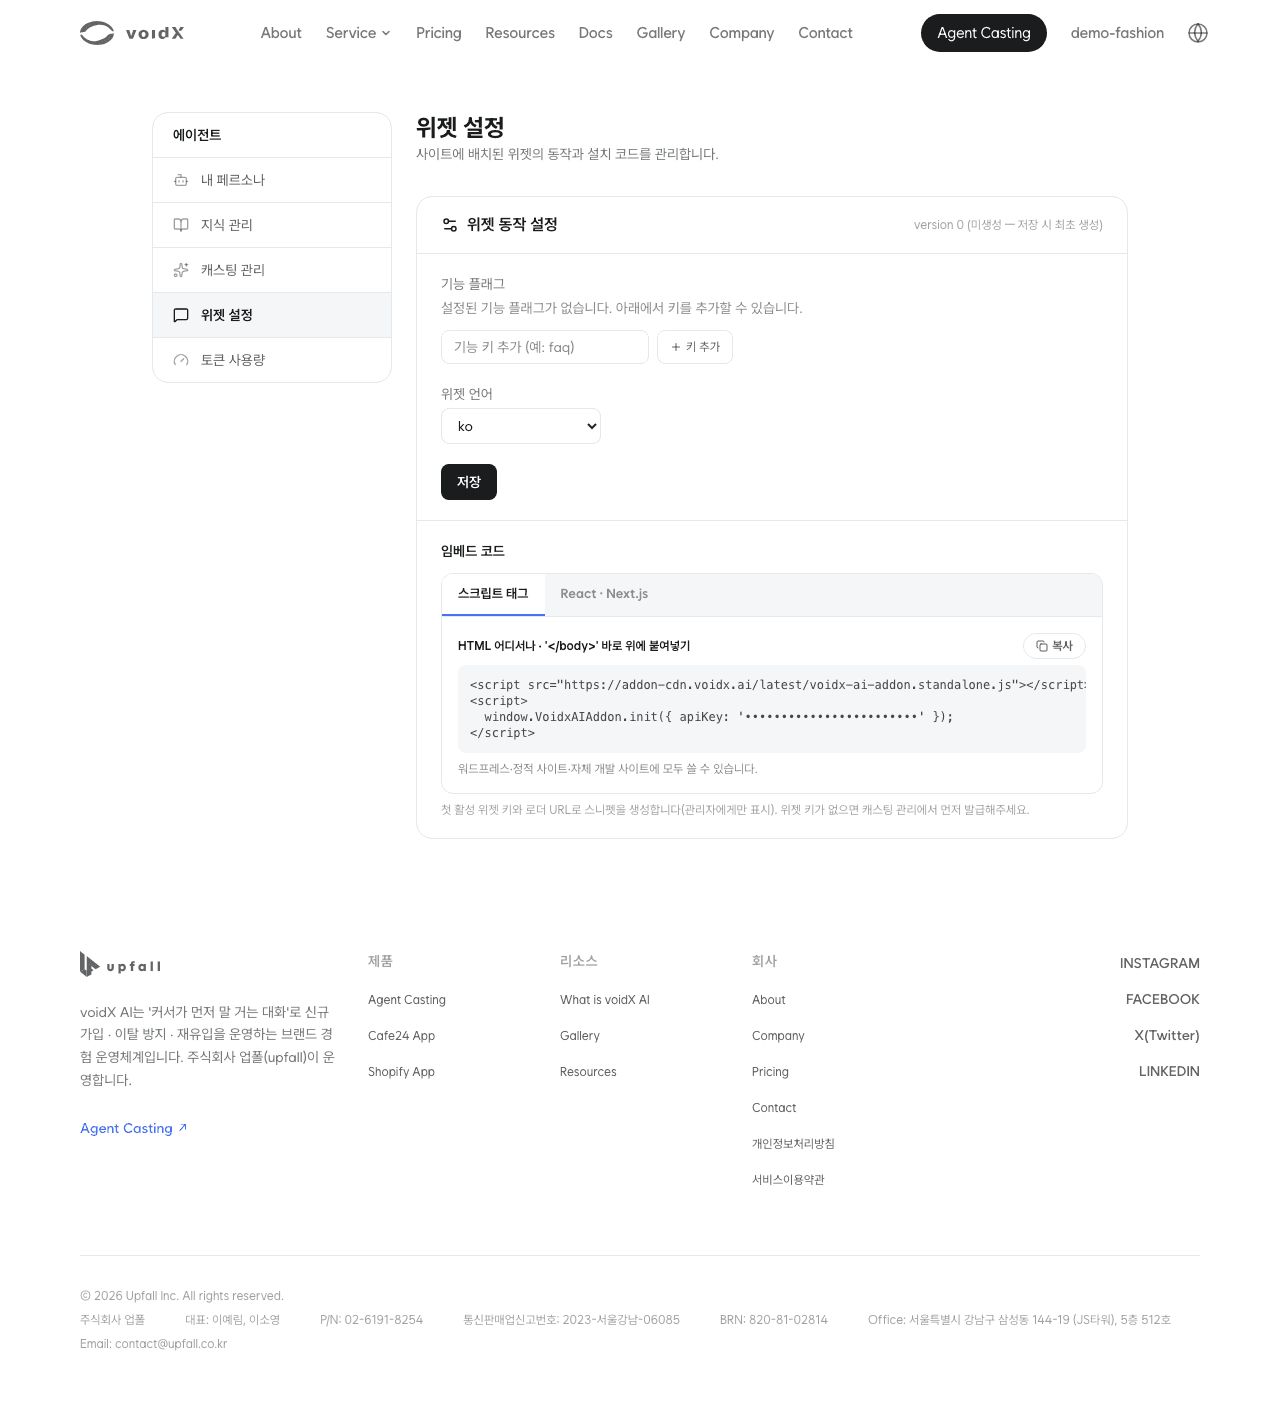This screenshot has height=1416, width=1280.
Task: Open 캐스팅 관리 in the sidebar
Action: tap(272, 270)
